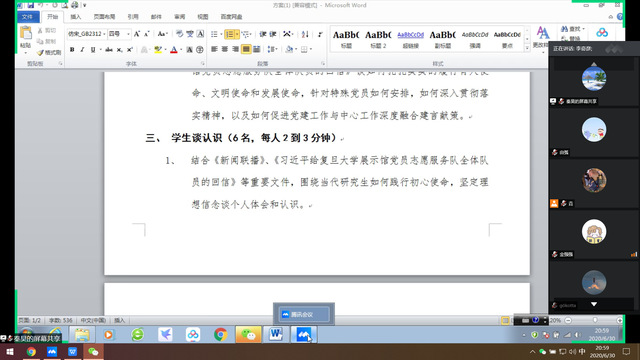Open the font size dropdown
Screen dimensions: 640x360
click(119, 34)
